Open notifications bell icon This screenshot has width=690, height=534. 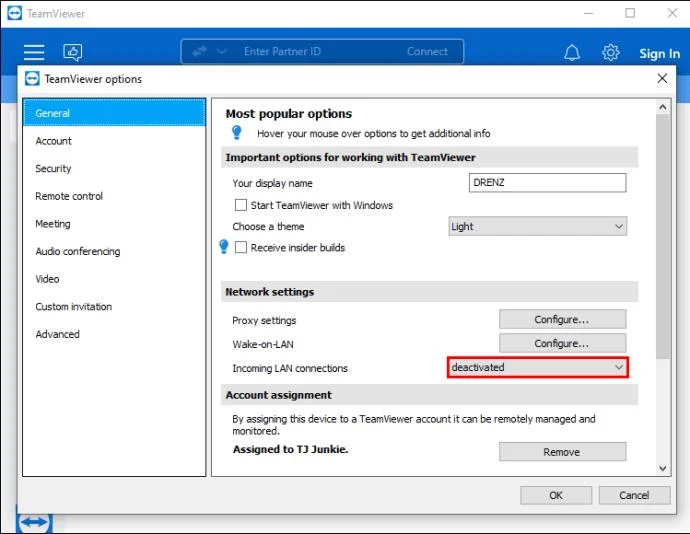(572, 53)
